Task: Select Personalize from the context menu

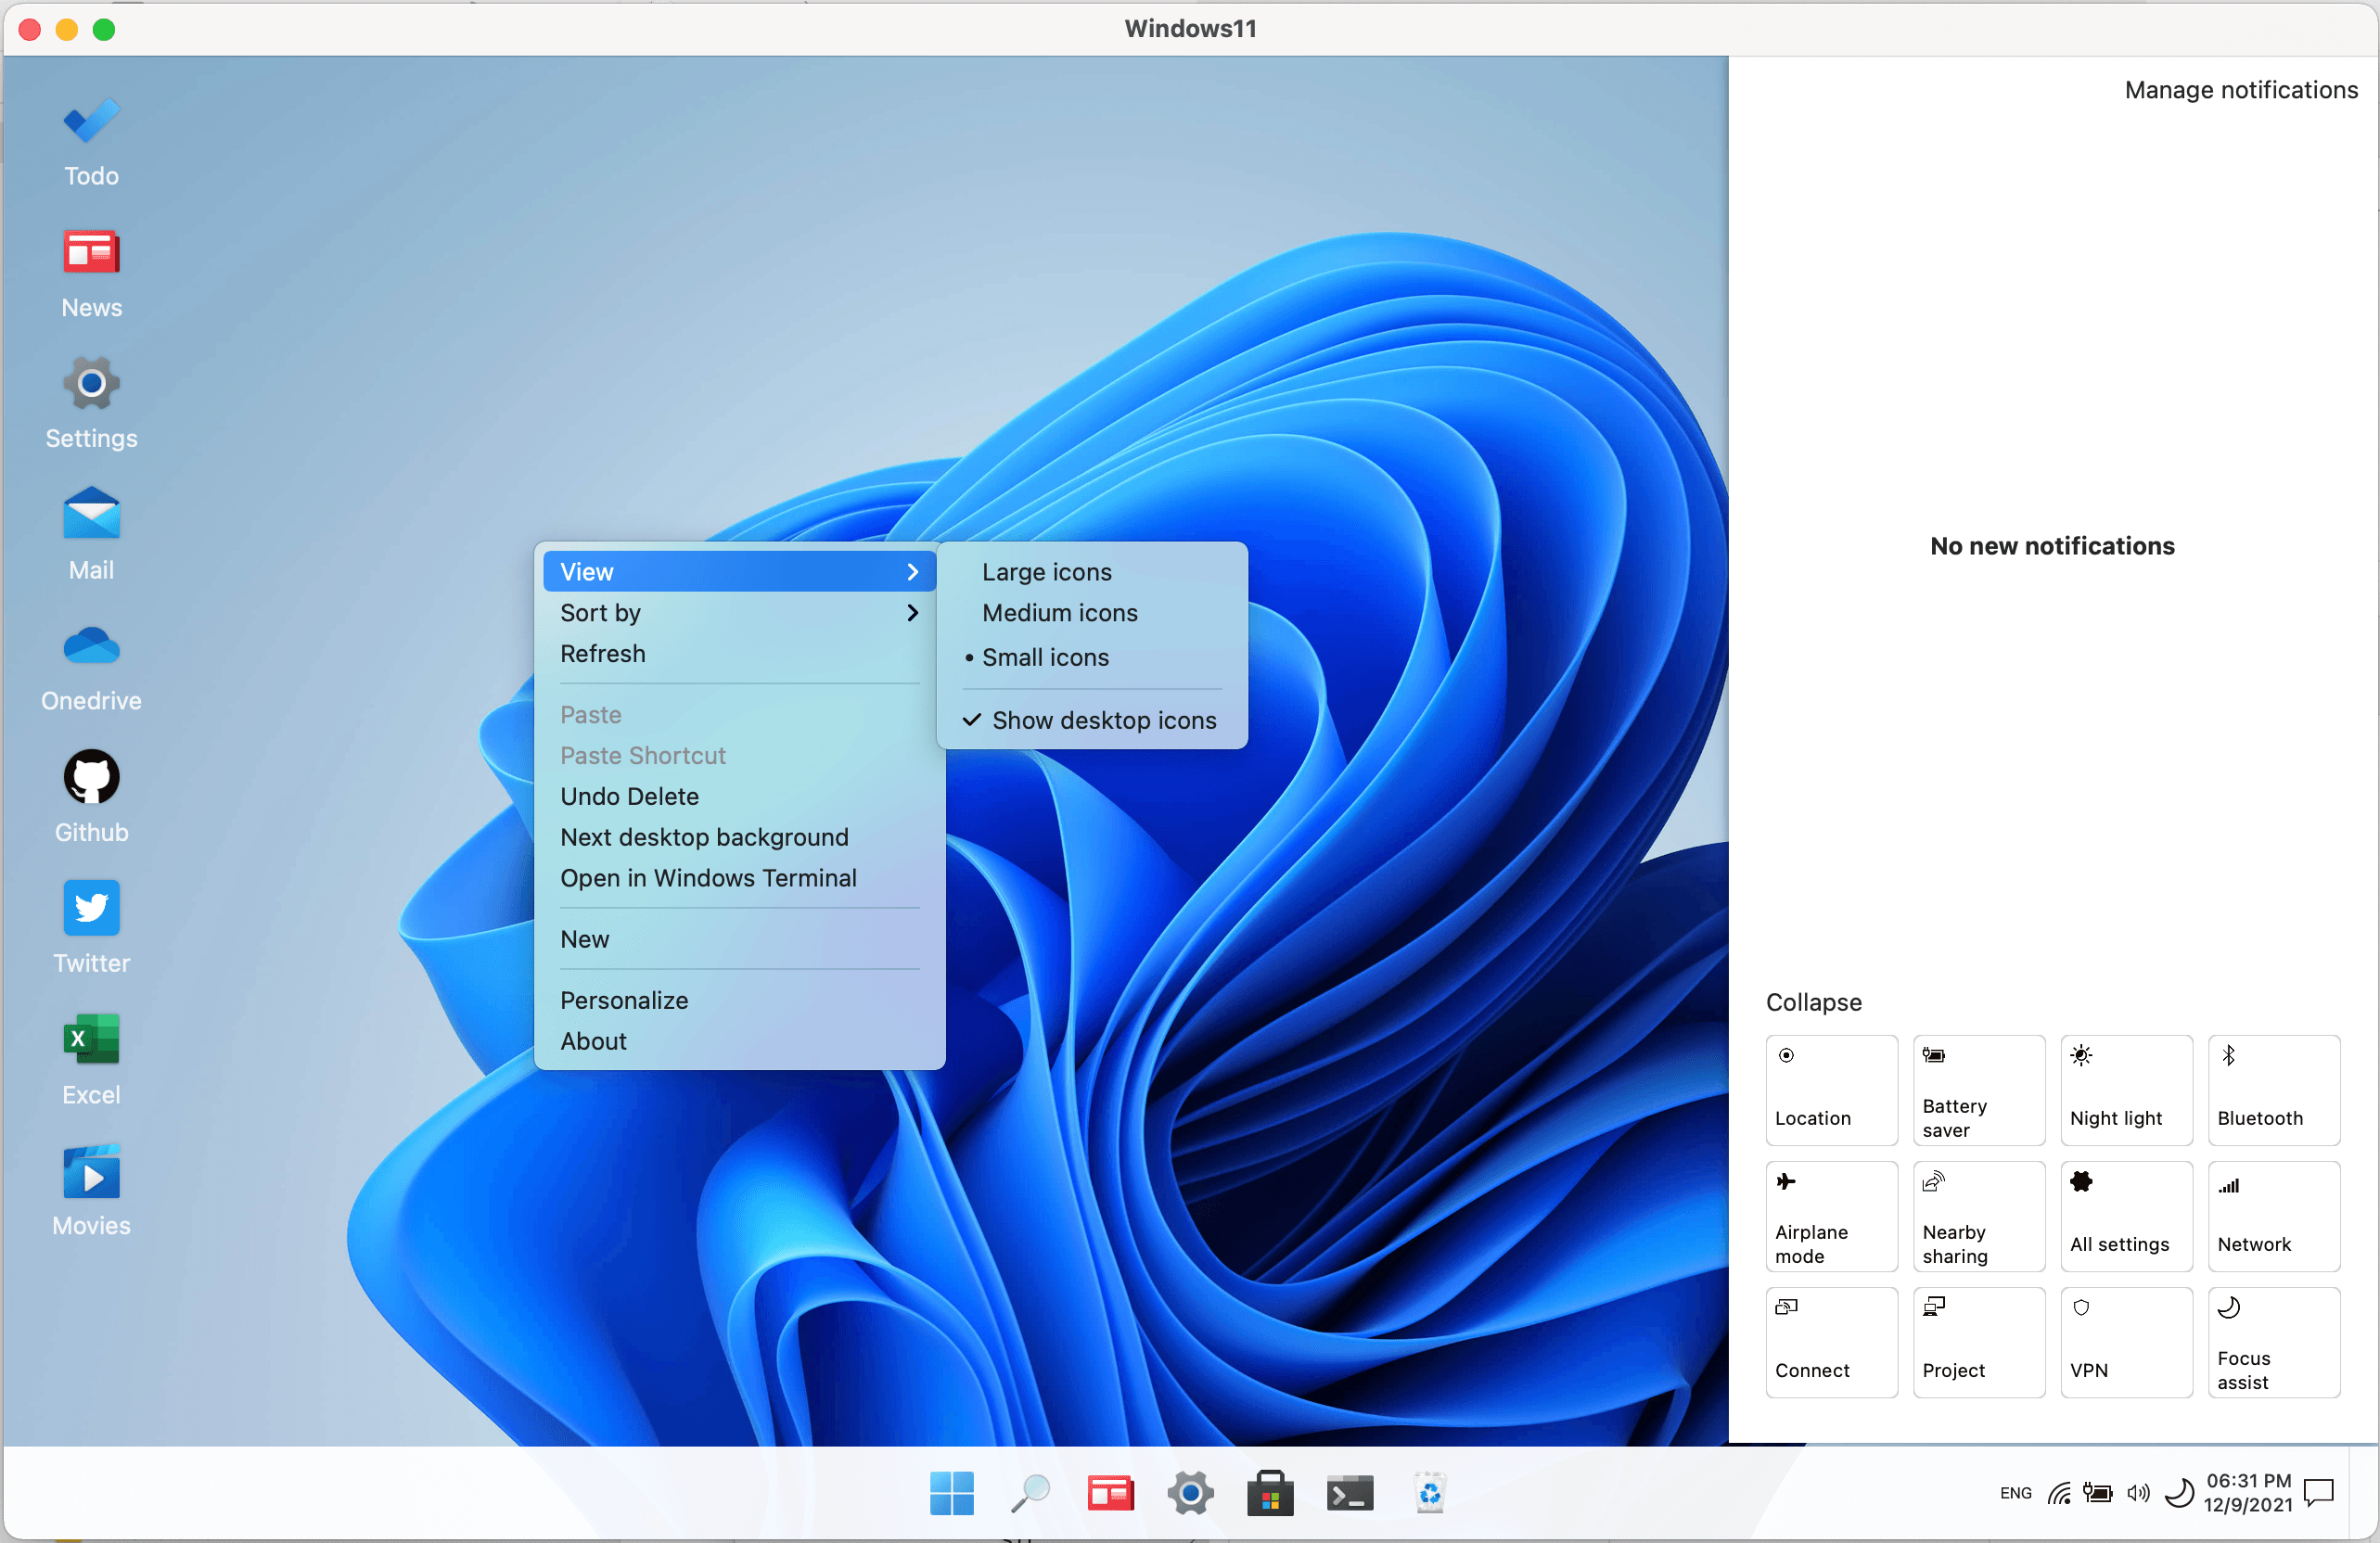Action: point(624,1000)
